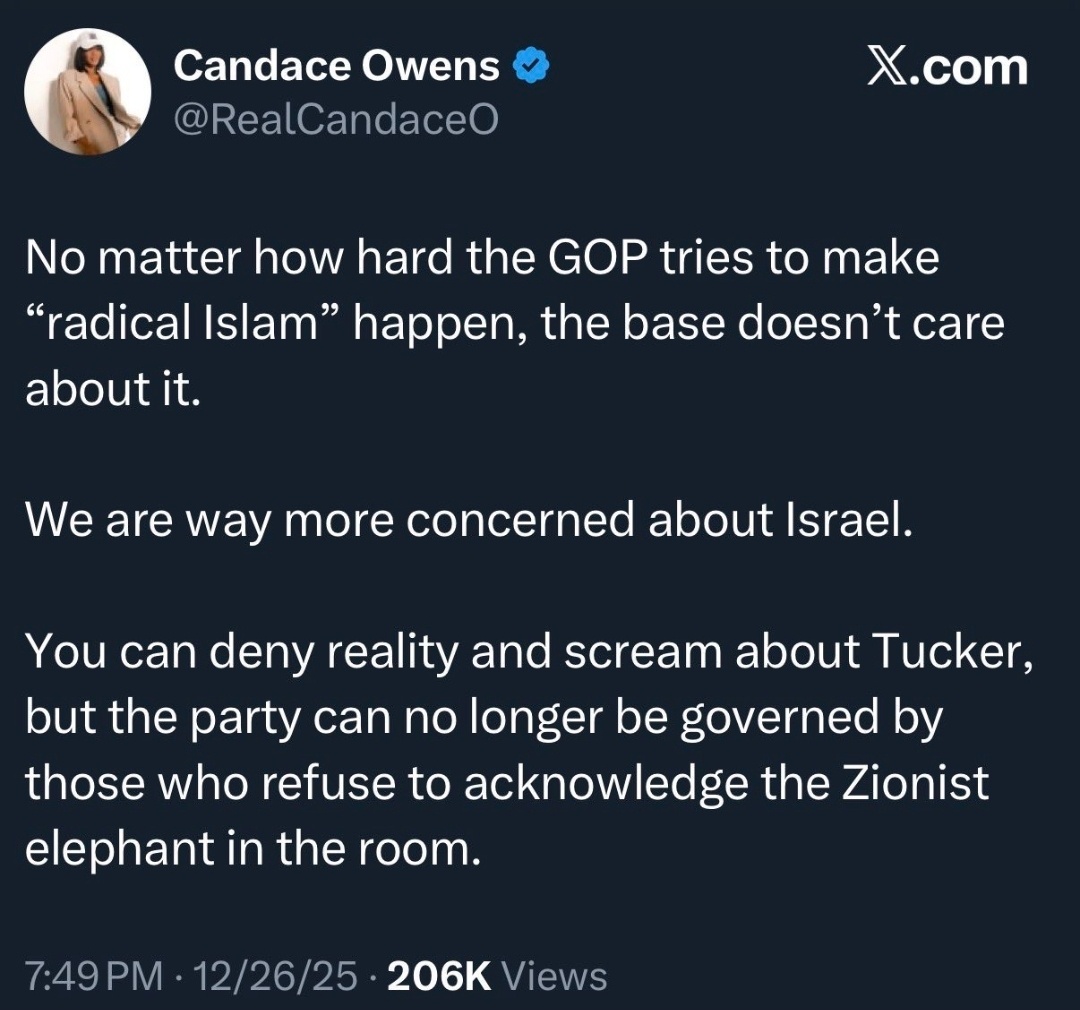The width and height of the screenshot is (1080, 1010).
Task: Open the Candace Owens display name
Action: pos(336,67)
